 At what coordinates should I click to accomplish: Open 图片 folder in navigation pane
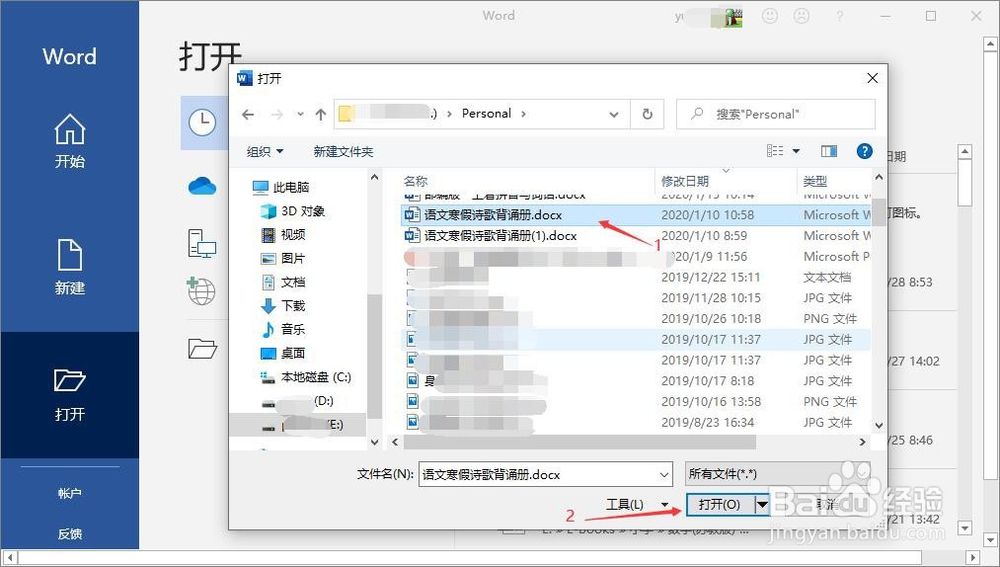coord(283,258)
